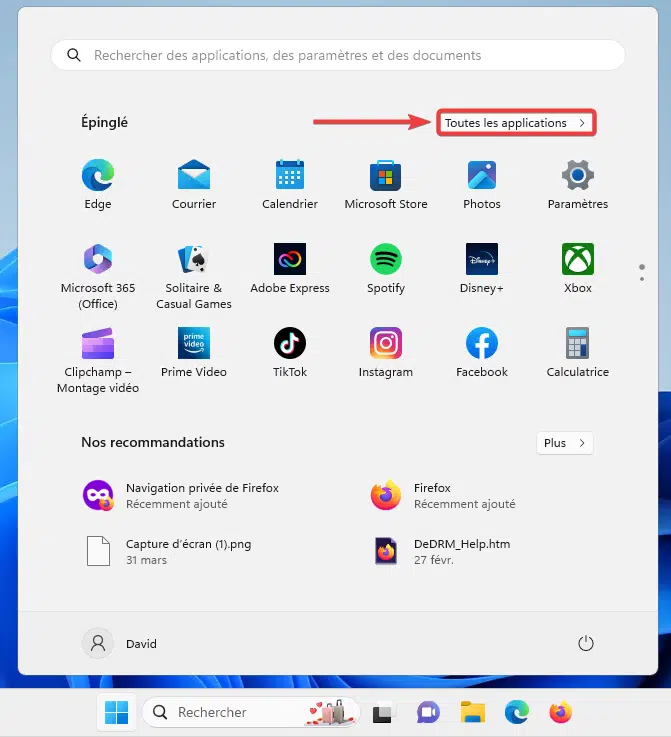This screenshot has width=671, height=737.
Task: Open the Chat app on the taskbar
Action: tap(428, 713)
